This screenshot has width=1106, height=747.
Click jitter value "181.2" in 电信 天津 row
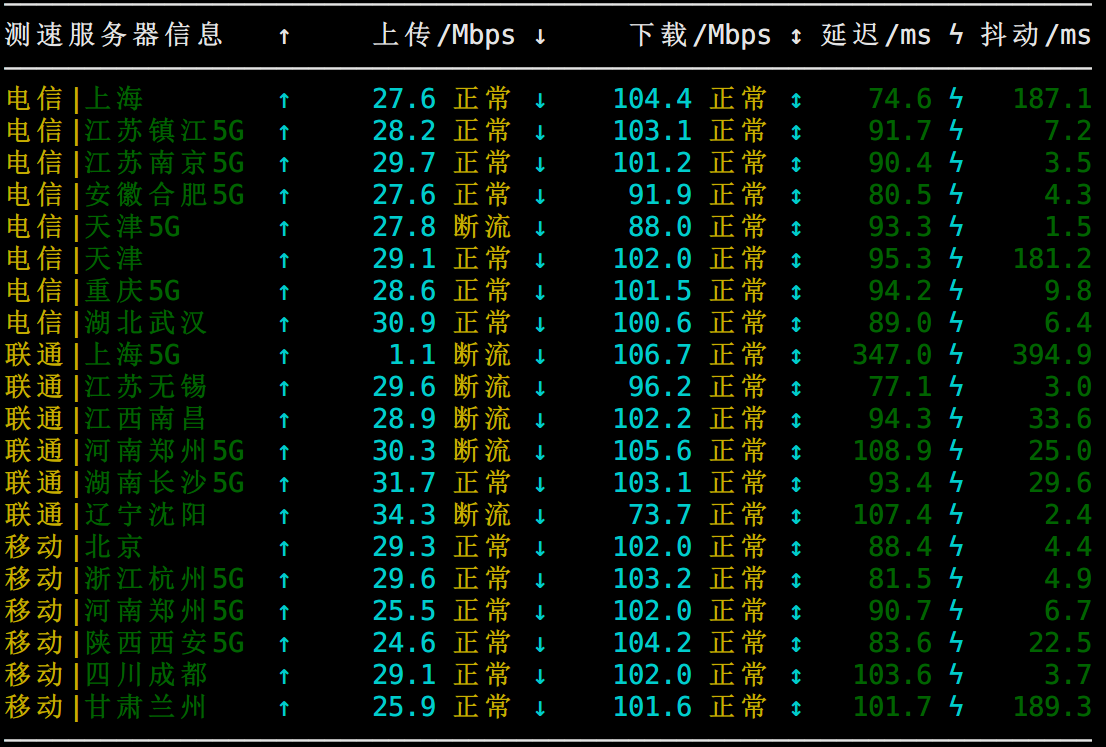pyautogui.click(x=1052, y=259)
